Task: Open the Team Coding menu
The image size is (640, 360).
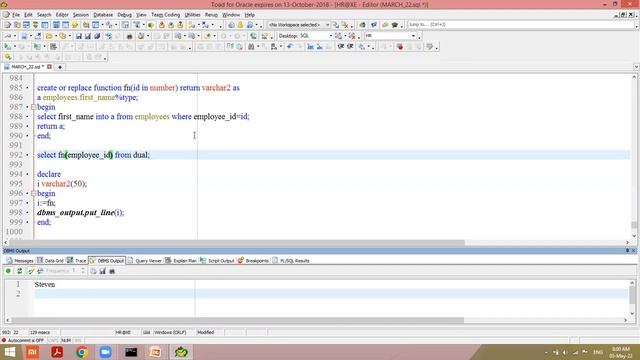Action: pyautogui.click(x=165, y=15)
